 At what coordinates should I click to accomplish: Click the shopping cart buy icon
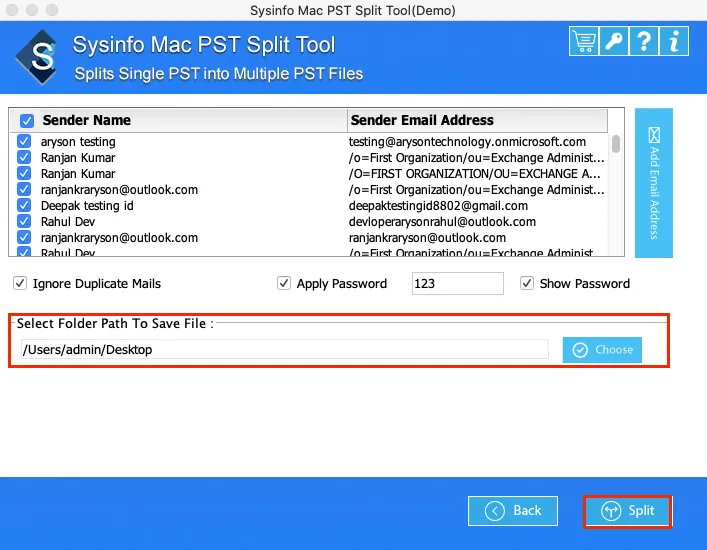[584, 41]
